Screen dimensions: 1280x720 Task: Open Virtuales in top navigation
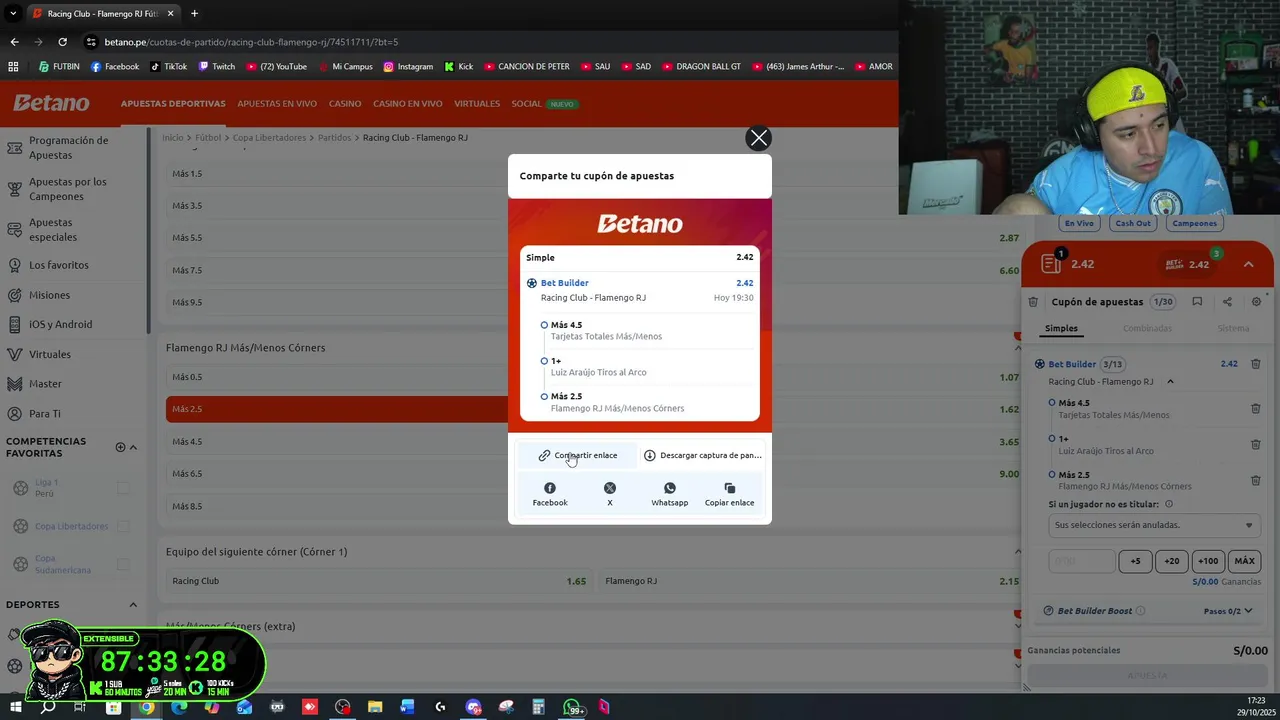coord(477,104)
